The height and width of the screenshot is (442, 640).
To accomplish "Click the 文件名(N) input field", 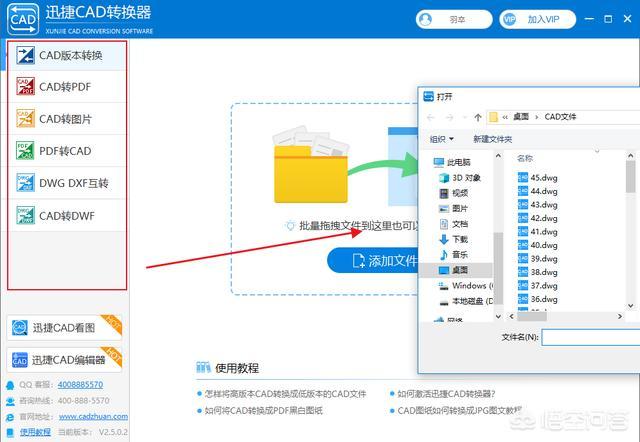I will coord(591,337).
